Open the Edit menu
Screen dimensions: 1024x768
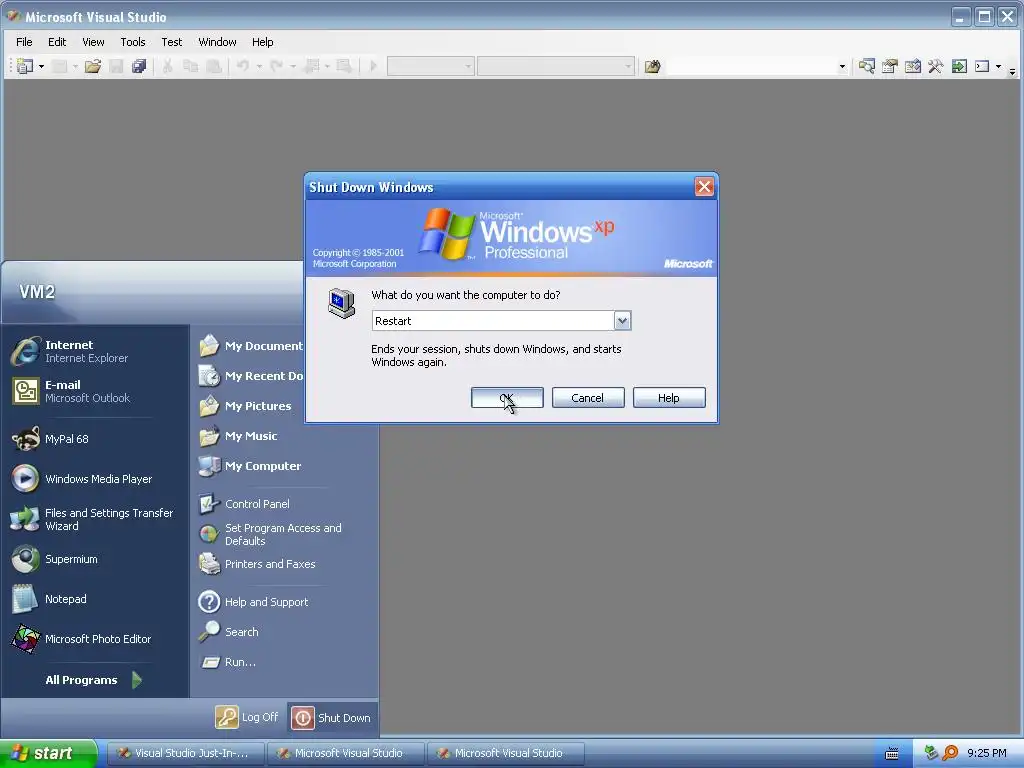tap(57, 42)
